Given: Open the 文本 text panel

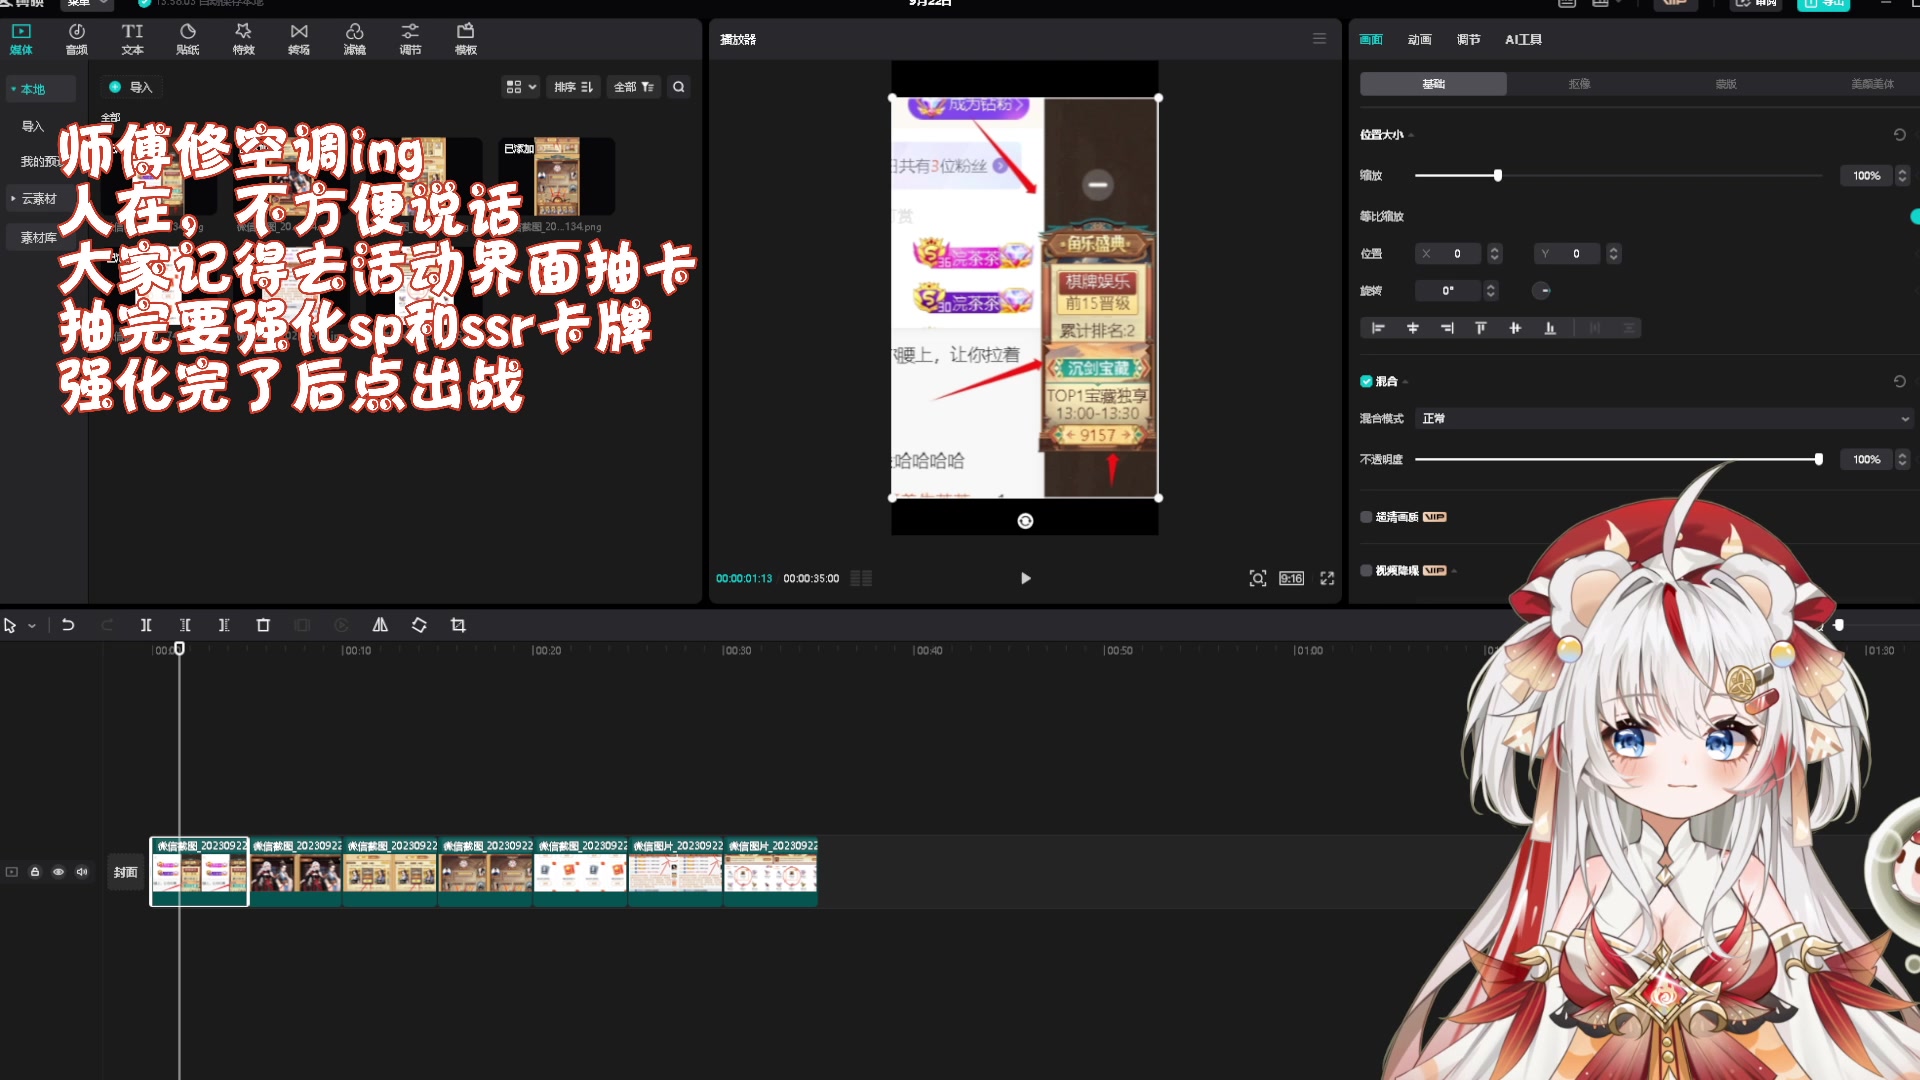Looking at the screenshot, I should tap(132, 39).
